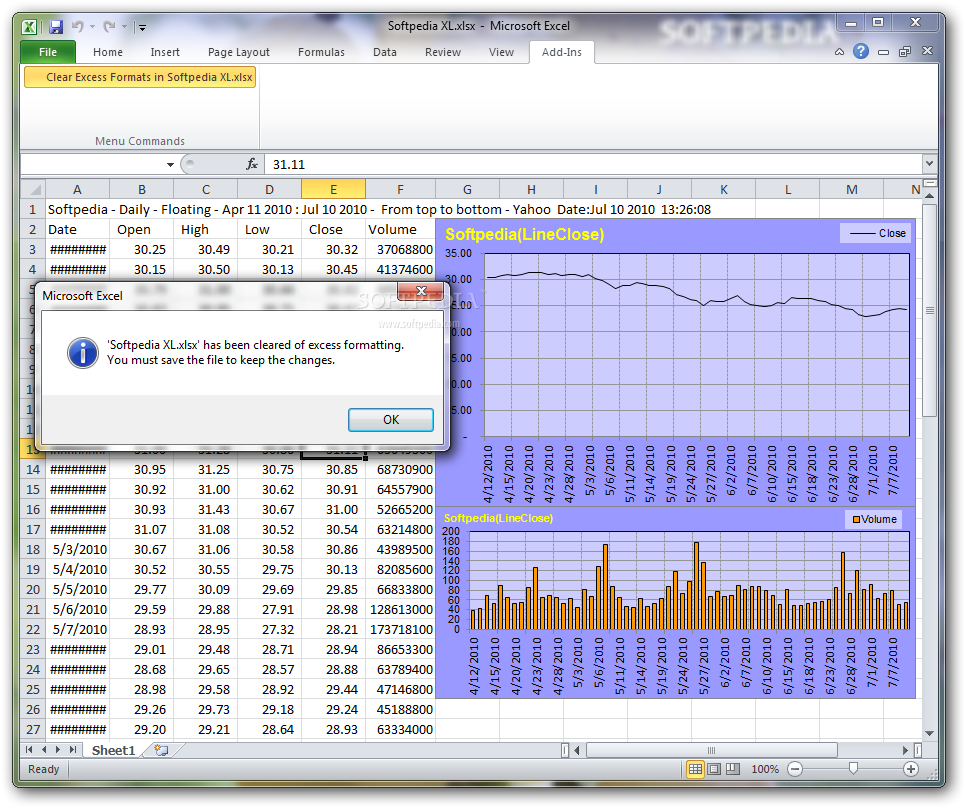
Task: Open the Undo history dropdown arrow
Action: pyautogui.click(x=92, y=26)
